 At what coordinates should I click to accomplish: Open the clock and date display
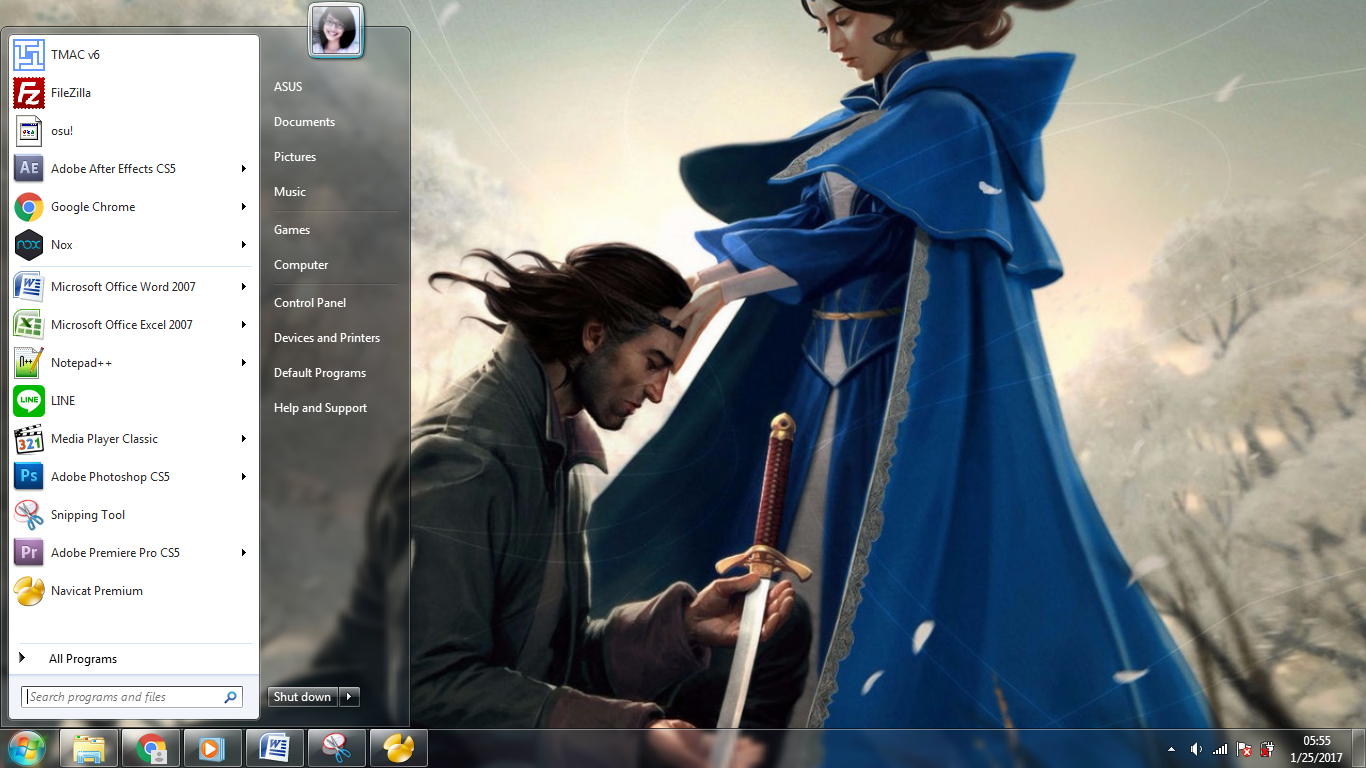[1317, 749]
